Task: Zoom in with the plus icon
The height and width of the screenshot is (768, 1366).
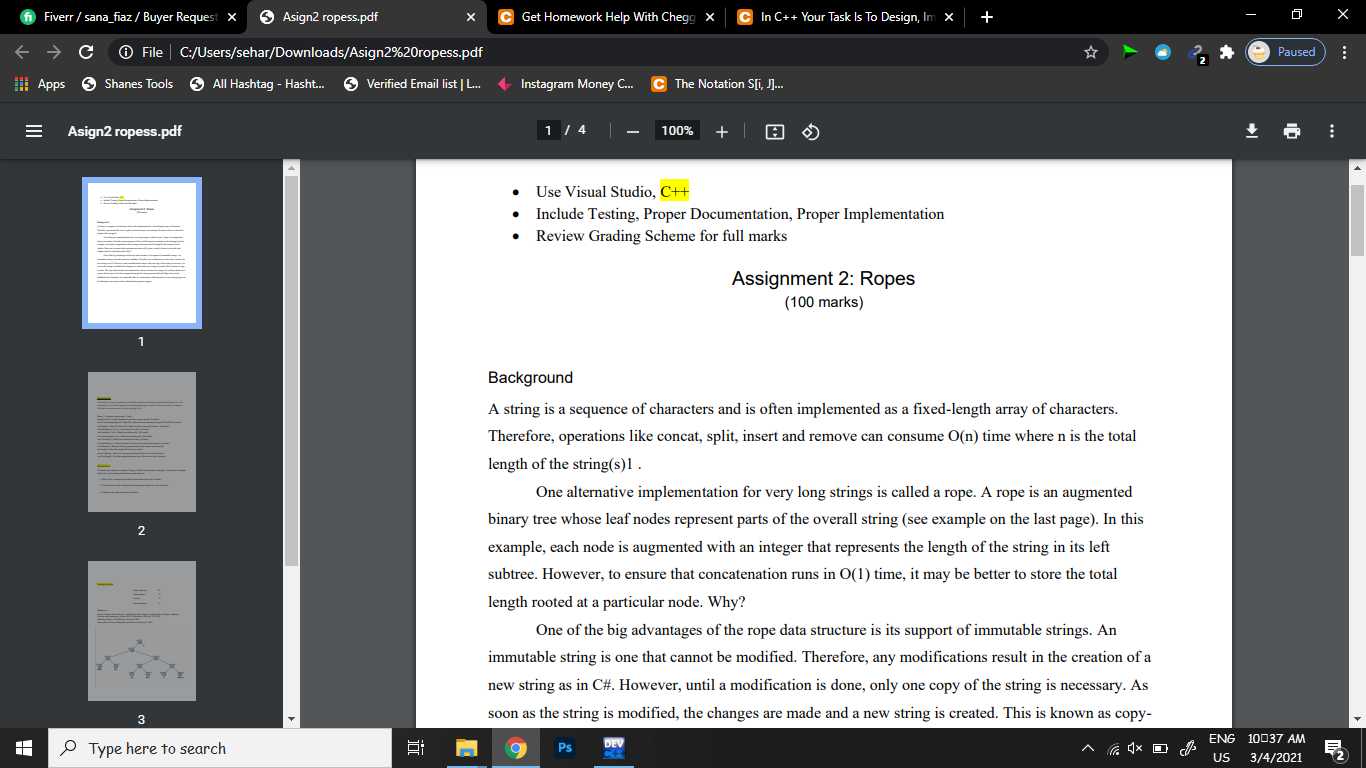Action: click(722, 131)
